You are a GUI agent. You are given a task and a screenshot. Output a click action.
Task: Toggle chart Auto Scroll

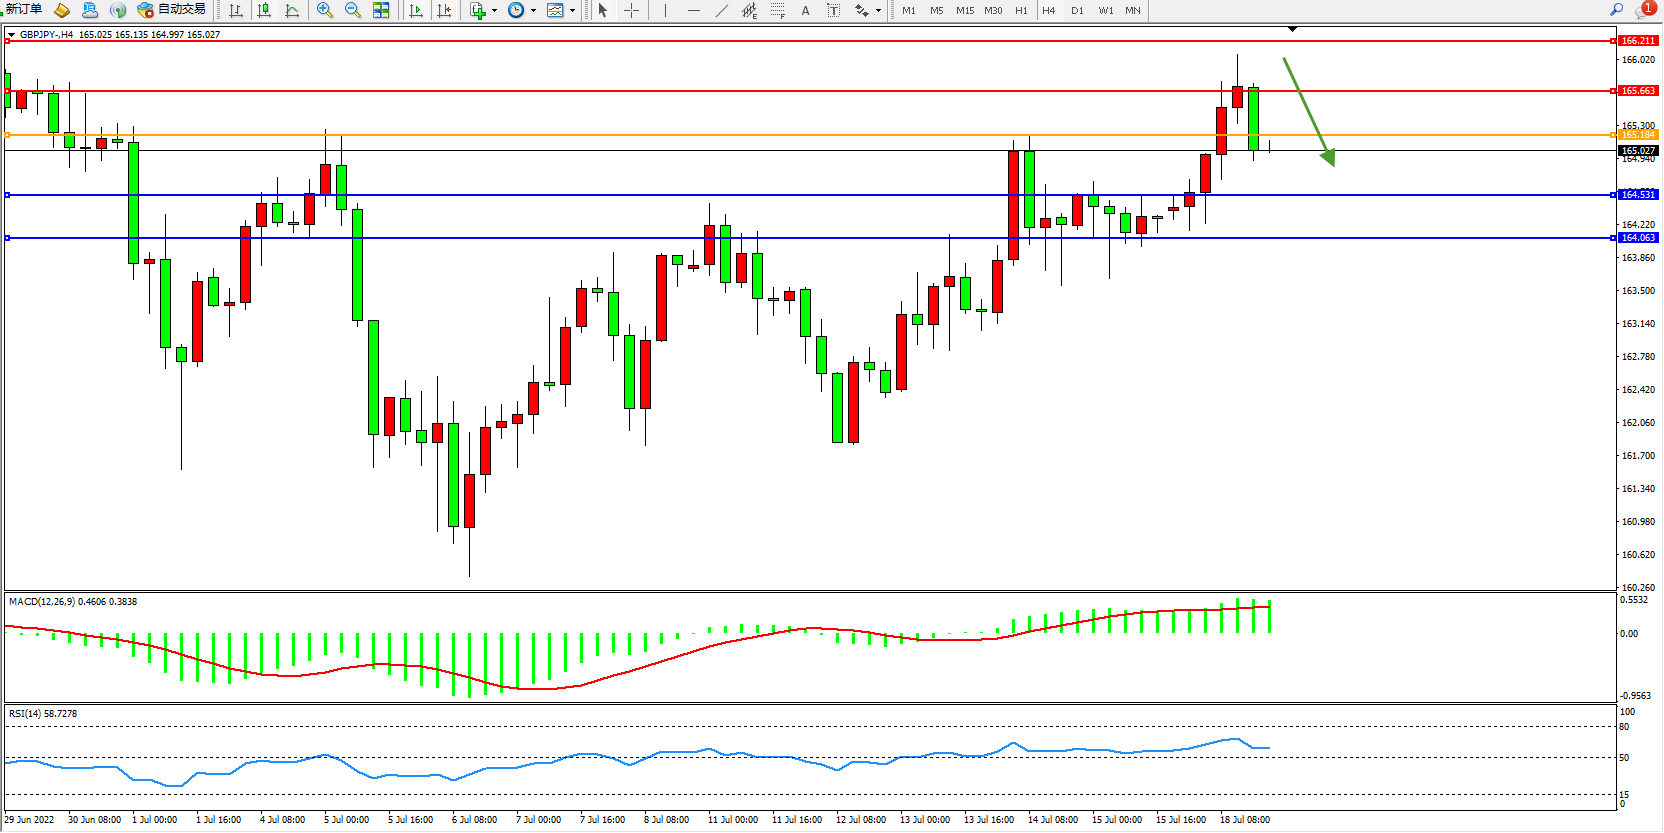416,10
